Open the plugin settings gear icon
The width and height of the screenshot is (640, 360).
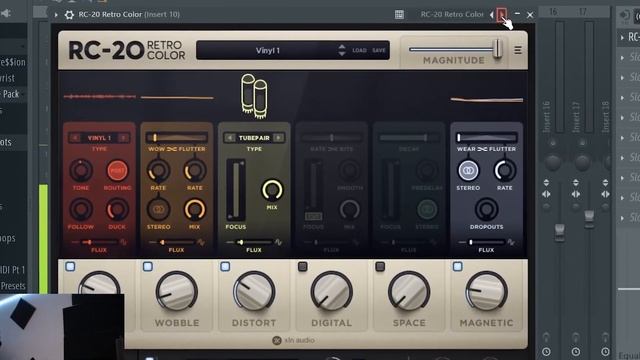coord(69,15)
